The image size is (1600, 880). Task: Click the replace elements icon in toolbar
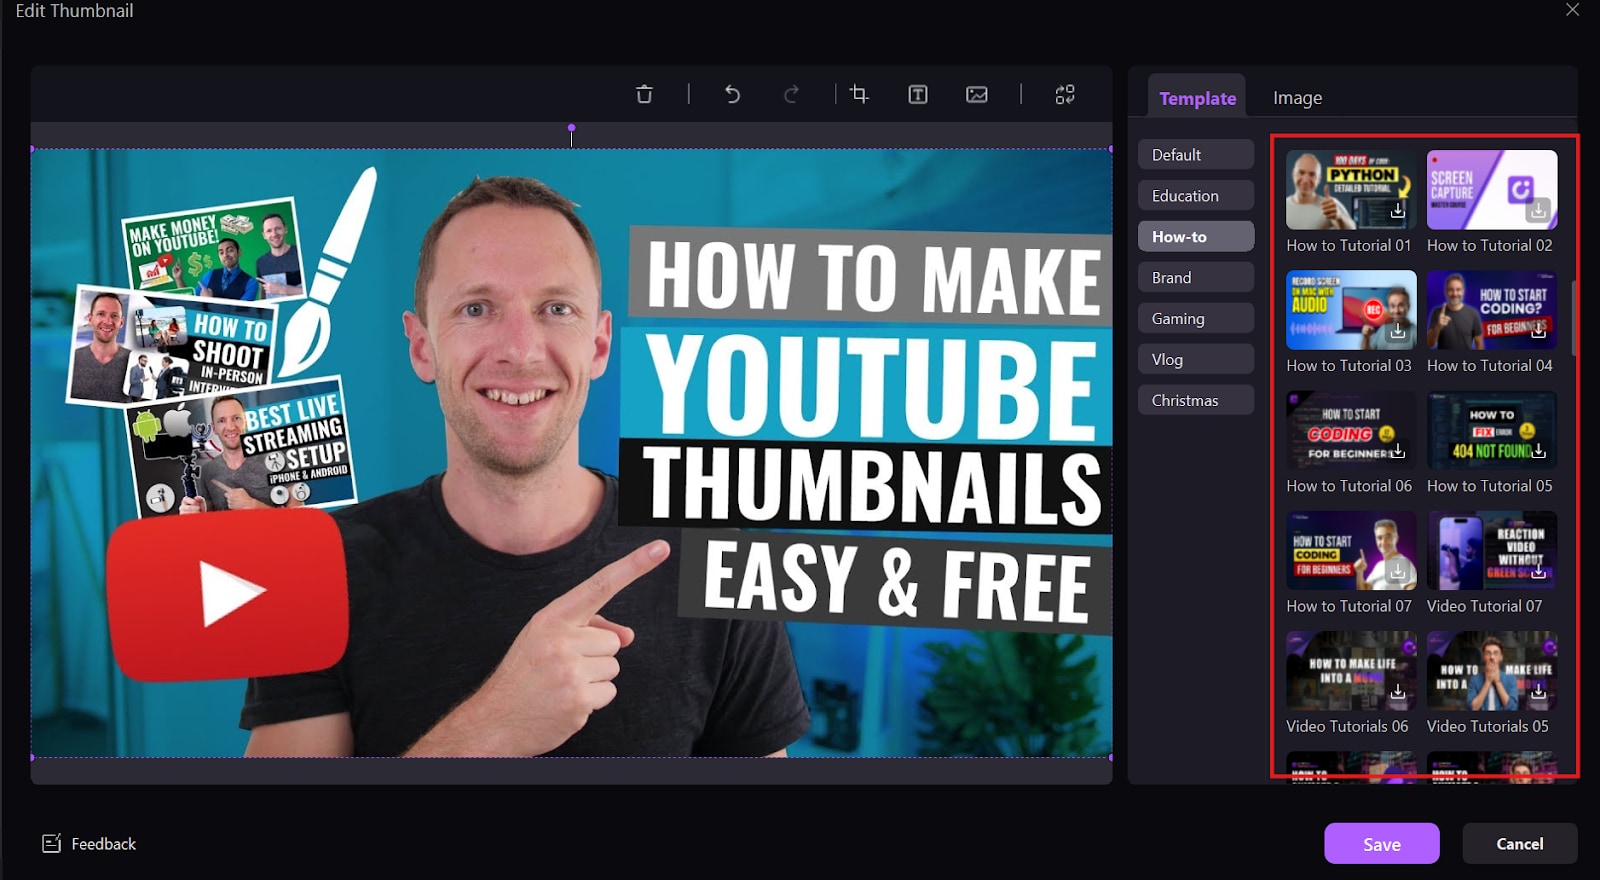(1065, 94)
